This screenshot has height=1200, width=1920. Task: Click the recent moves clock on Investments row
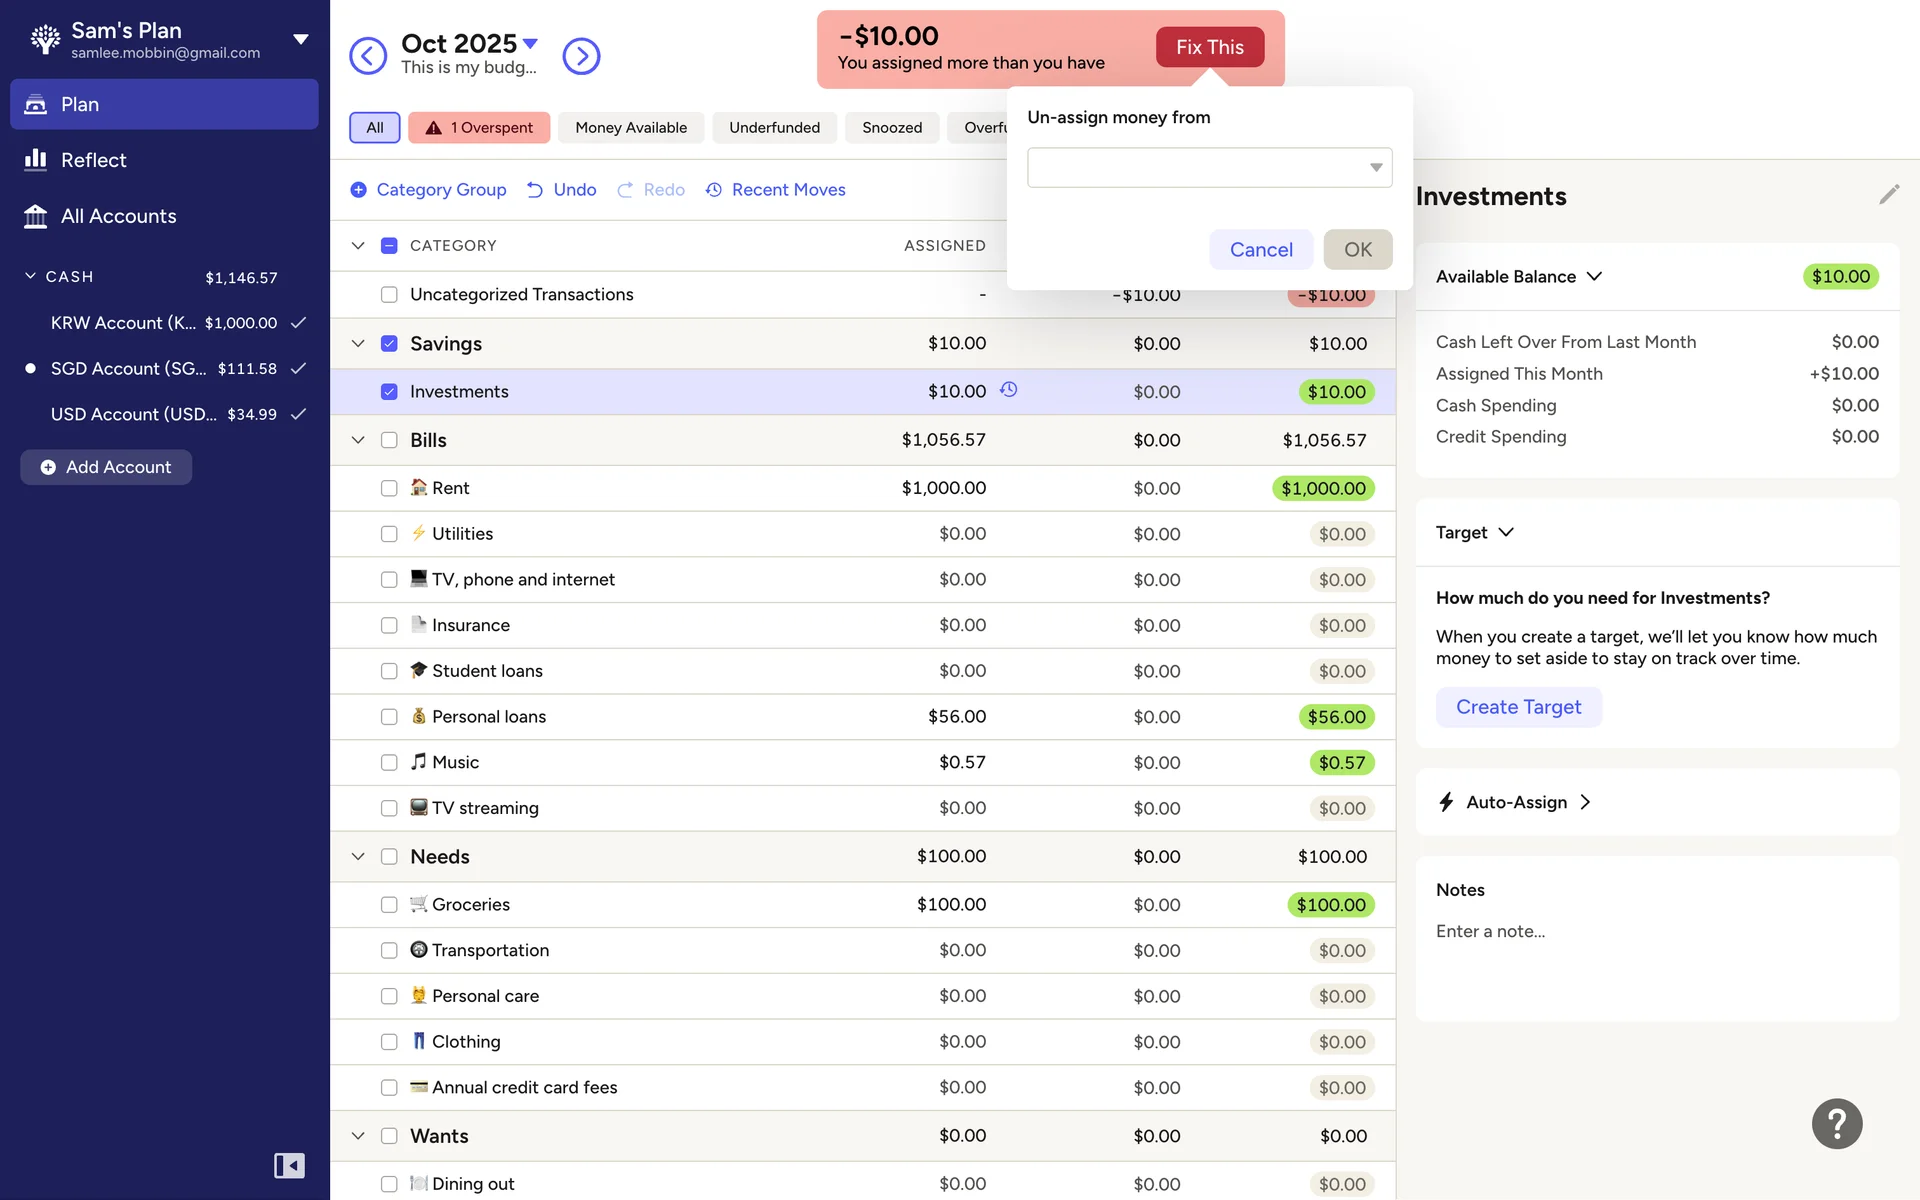1009,390
